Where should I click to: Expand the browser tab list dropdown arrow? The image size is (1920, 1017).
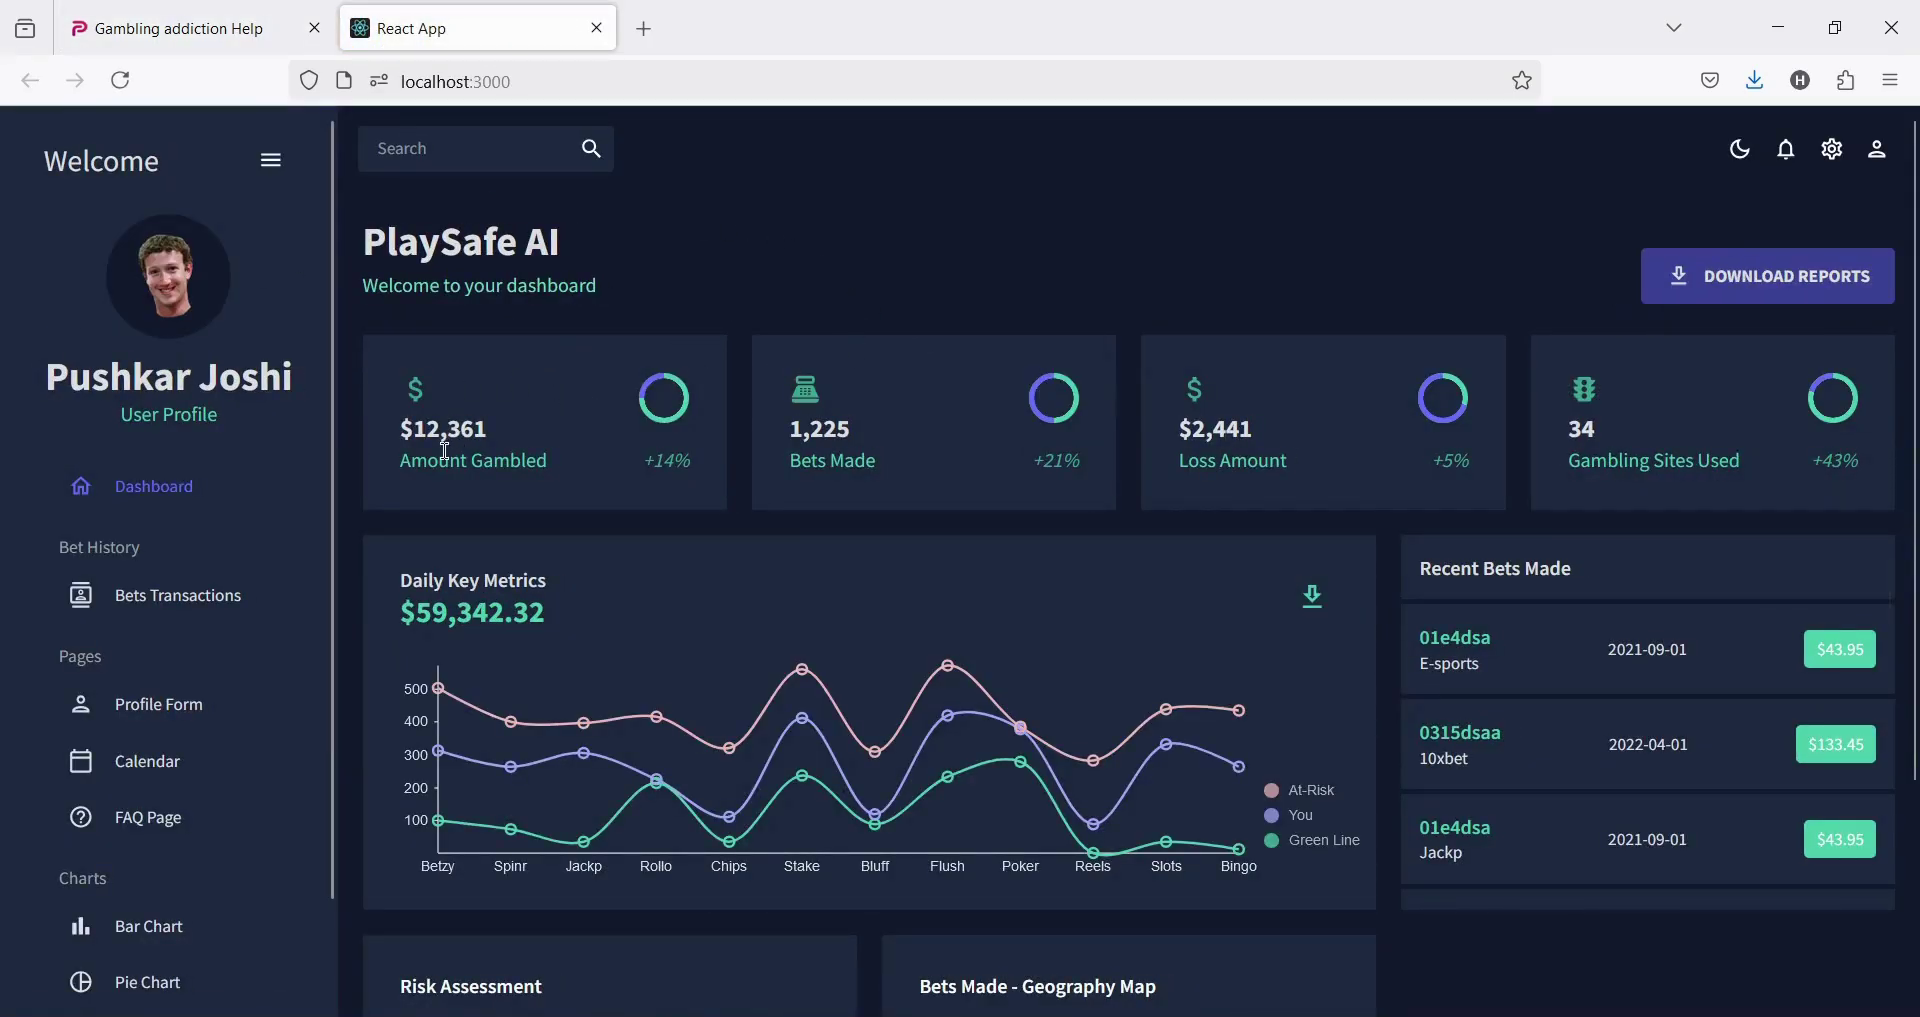coord(1674,28)
